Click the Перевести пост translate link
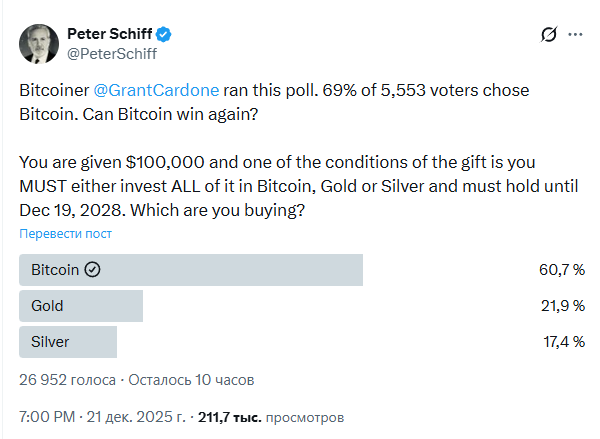Screen dimensions: 600x439 pyautogui.click(x=65, y=233)
